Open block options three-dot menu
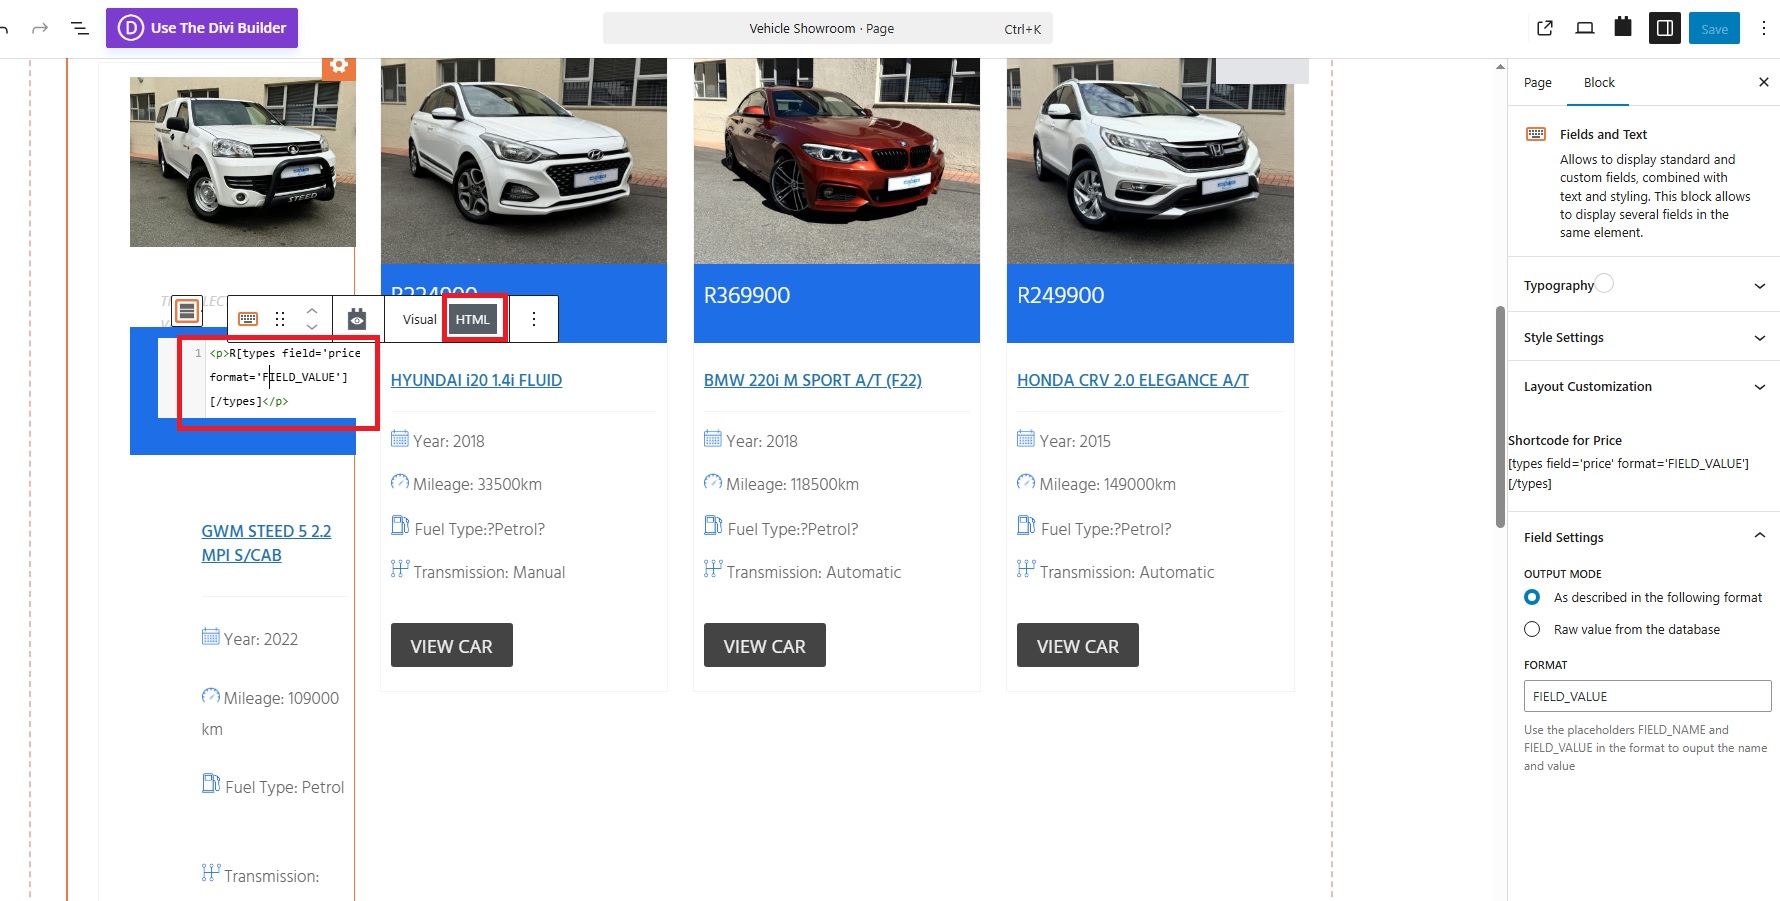Viewport: 1780px width, 901px height. 534,319
